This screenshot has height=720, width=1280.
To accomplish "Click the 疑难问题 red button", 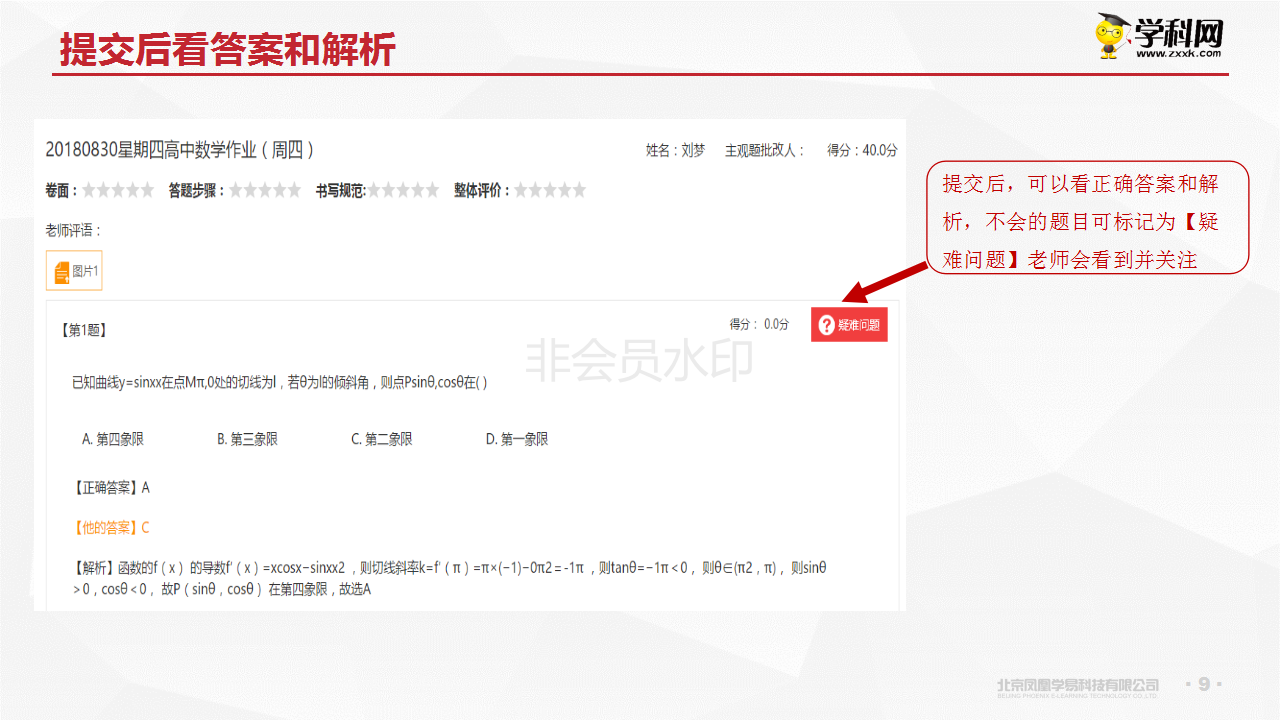I will tap(849, 325).
